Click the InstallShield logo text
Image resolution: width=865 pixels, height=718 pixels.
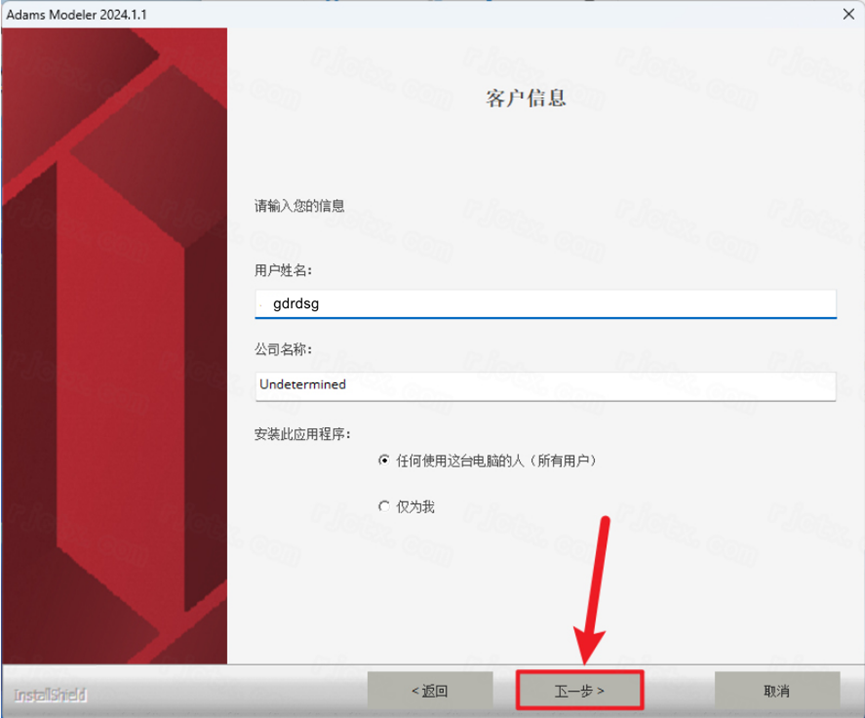coord(50,695)
